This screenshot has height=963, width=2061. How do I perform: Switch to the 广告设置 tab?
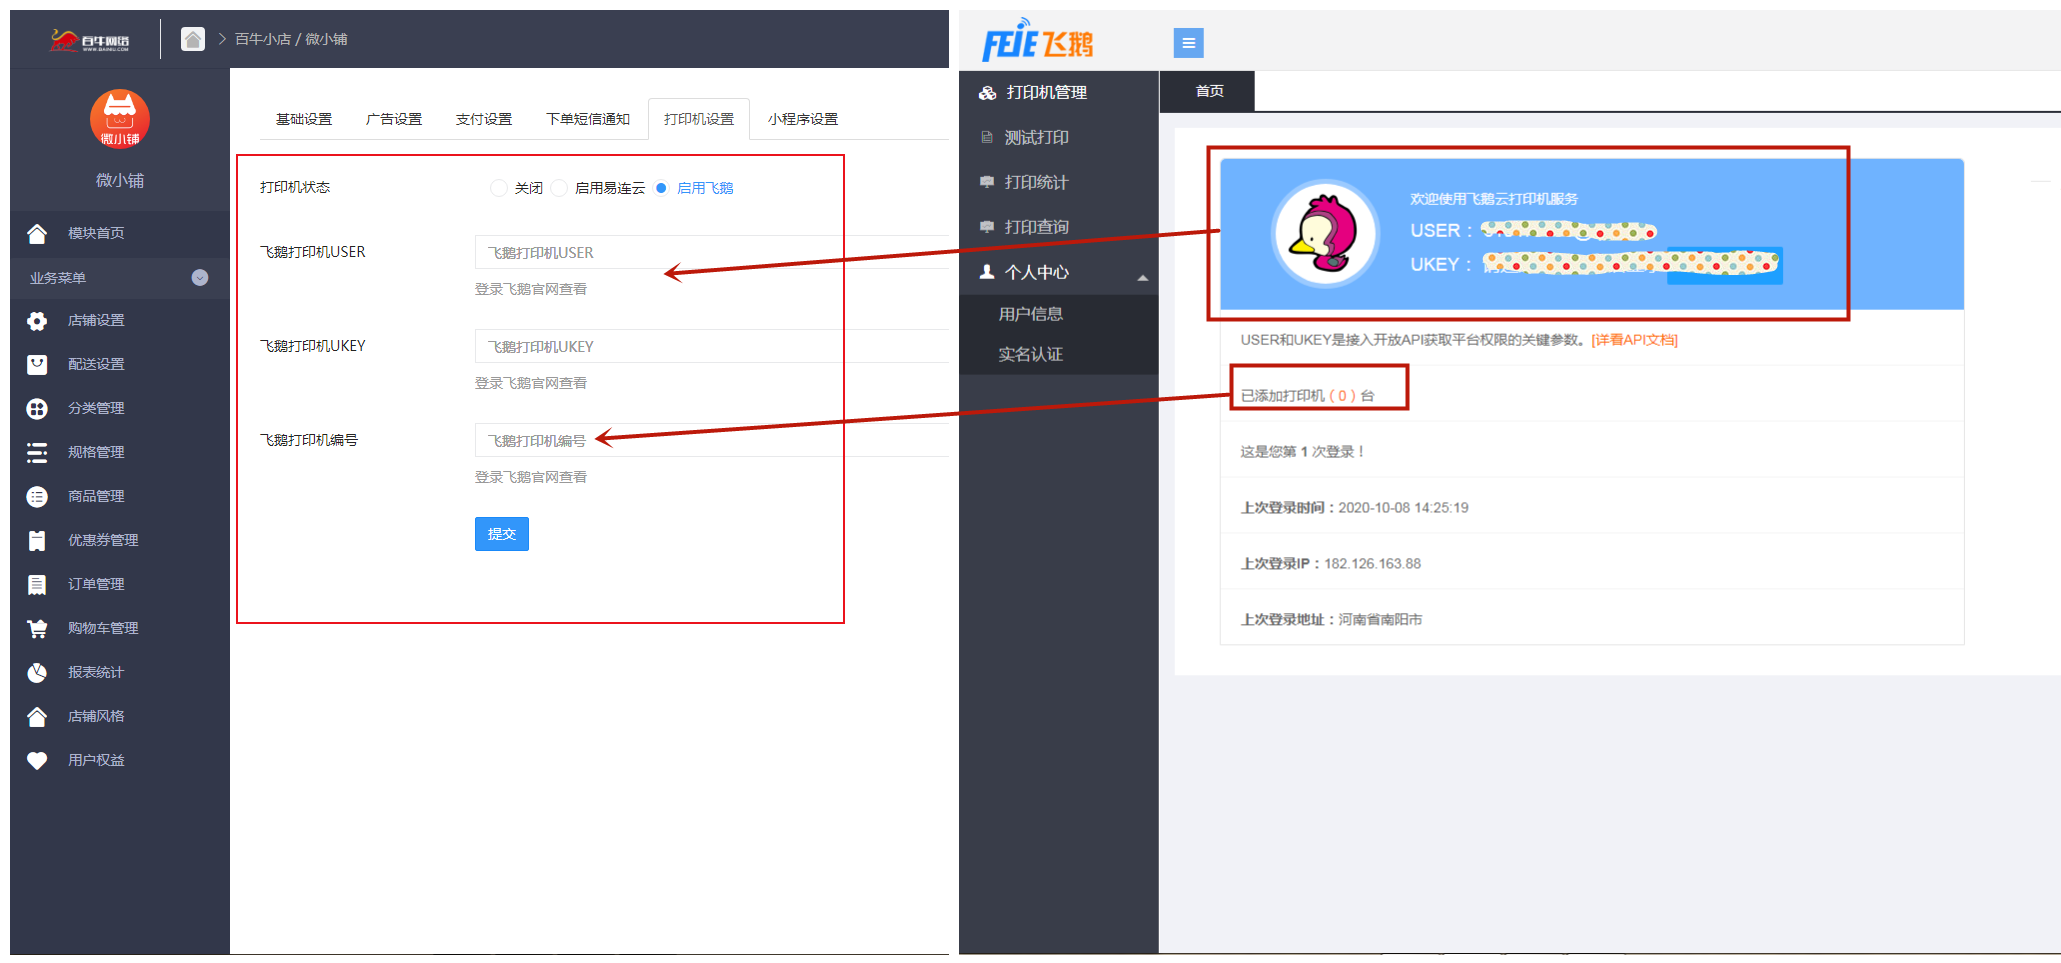[x=394, y=119]
